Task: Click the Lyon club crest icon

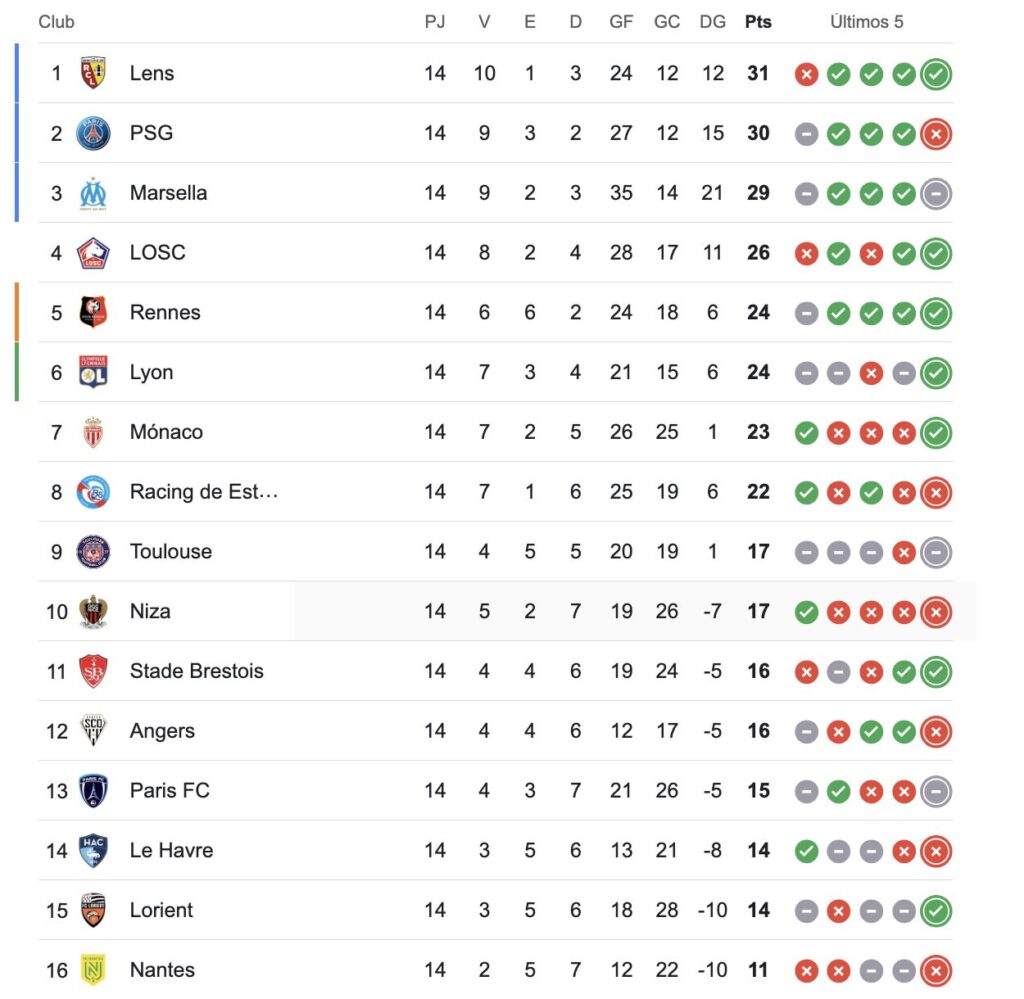Action: [x=93, y=372]
